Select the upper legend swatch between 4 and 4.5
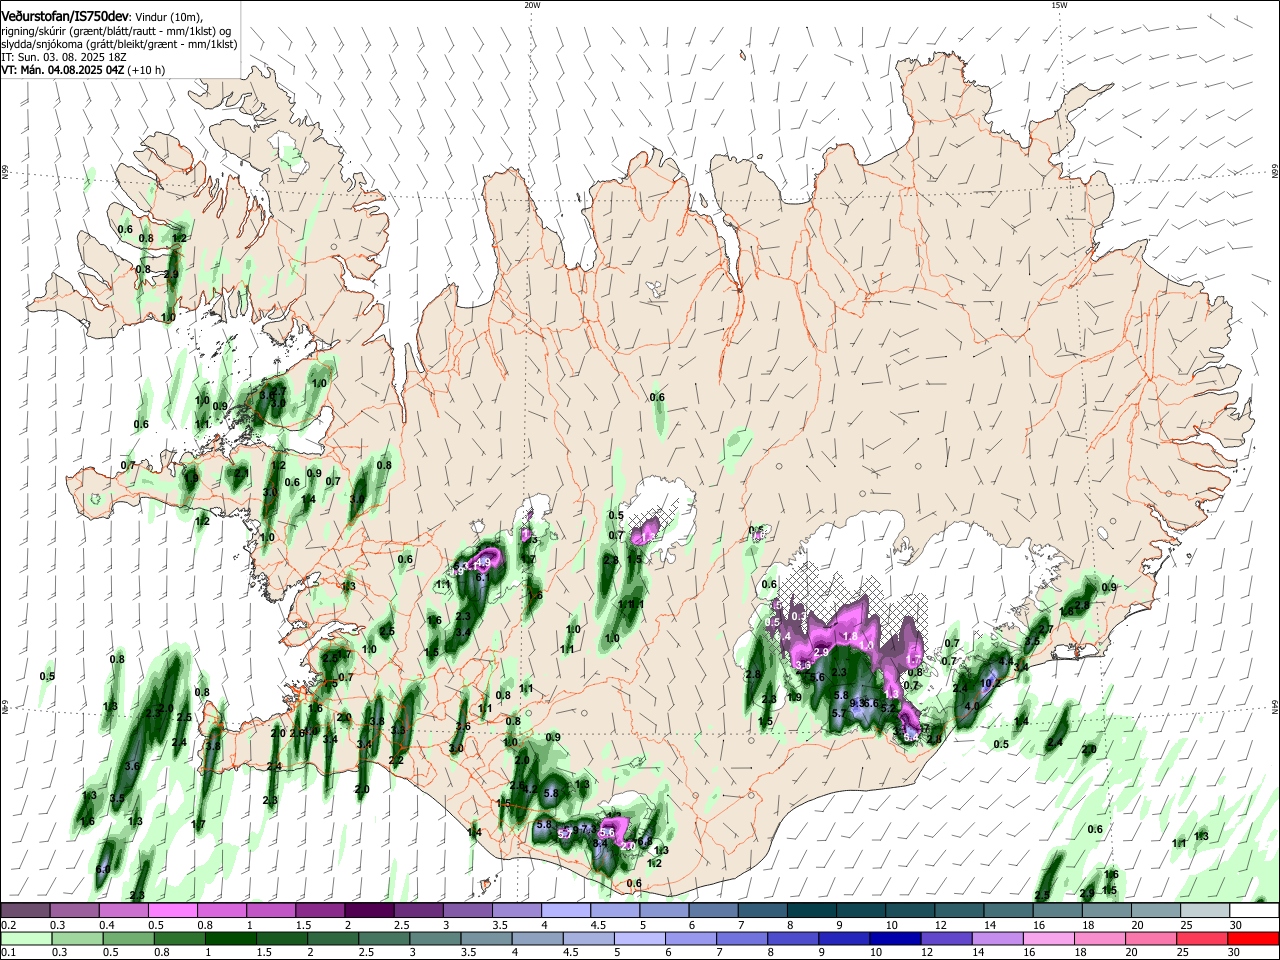The width and height of the screenshot is (1280, 960). pos(565,910)
